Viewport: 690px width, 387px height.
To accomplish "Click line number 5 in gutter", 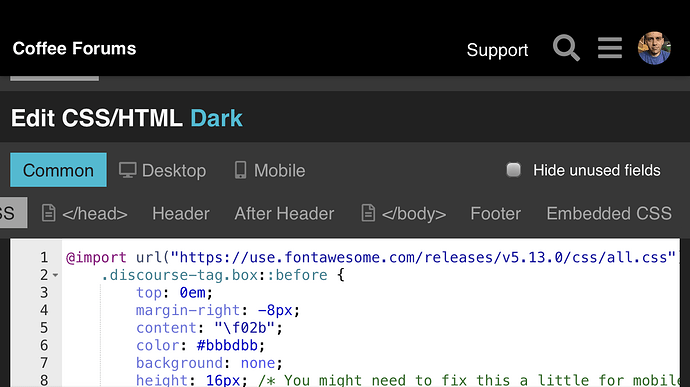I will tap(44, 328).
